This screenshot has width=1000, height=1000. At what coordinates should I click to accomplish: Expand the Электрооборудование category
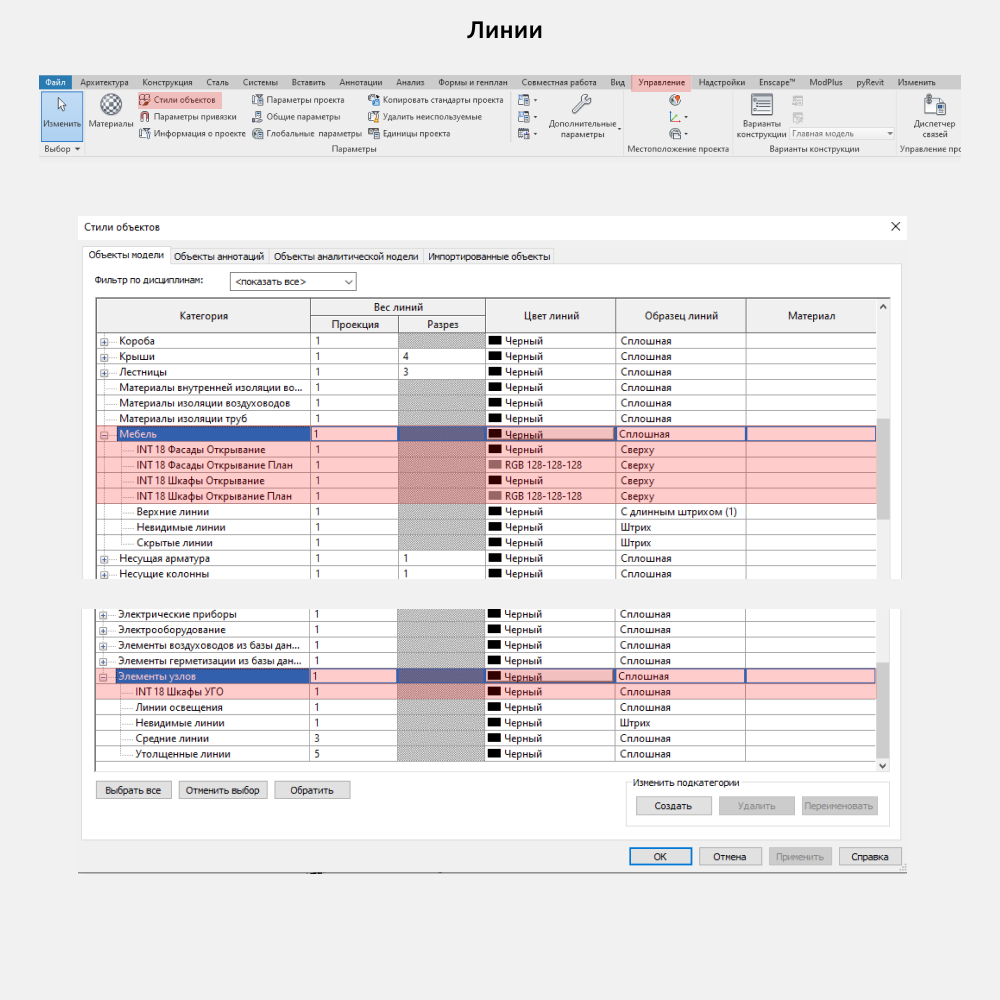pos(103,631)
